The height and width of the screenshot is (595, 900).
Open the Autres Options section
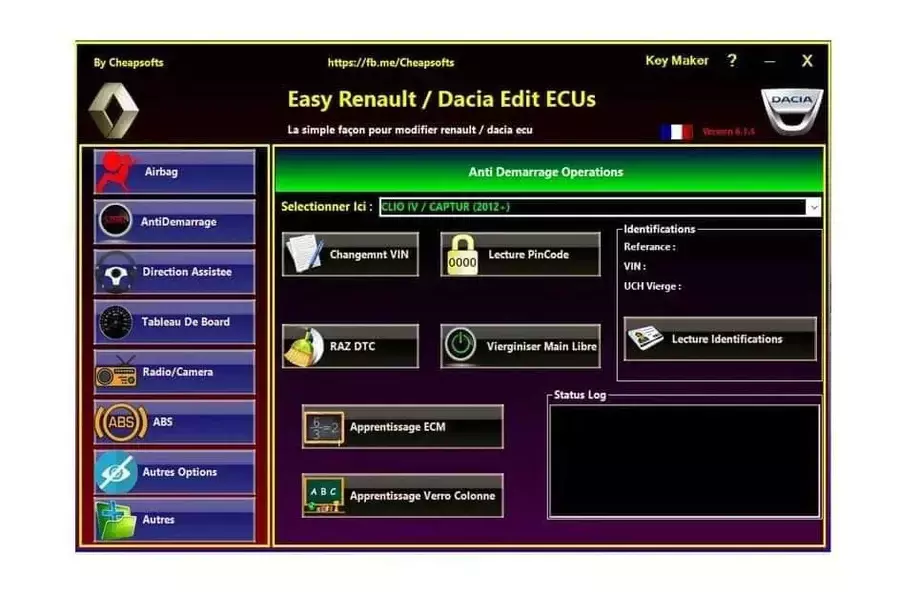(174, 472)
